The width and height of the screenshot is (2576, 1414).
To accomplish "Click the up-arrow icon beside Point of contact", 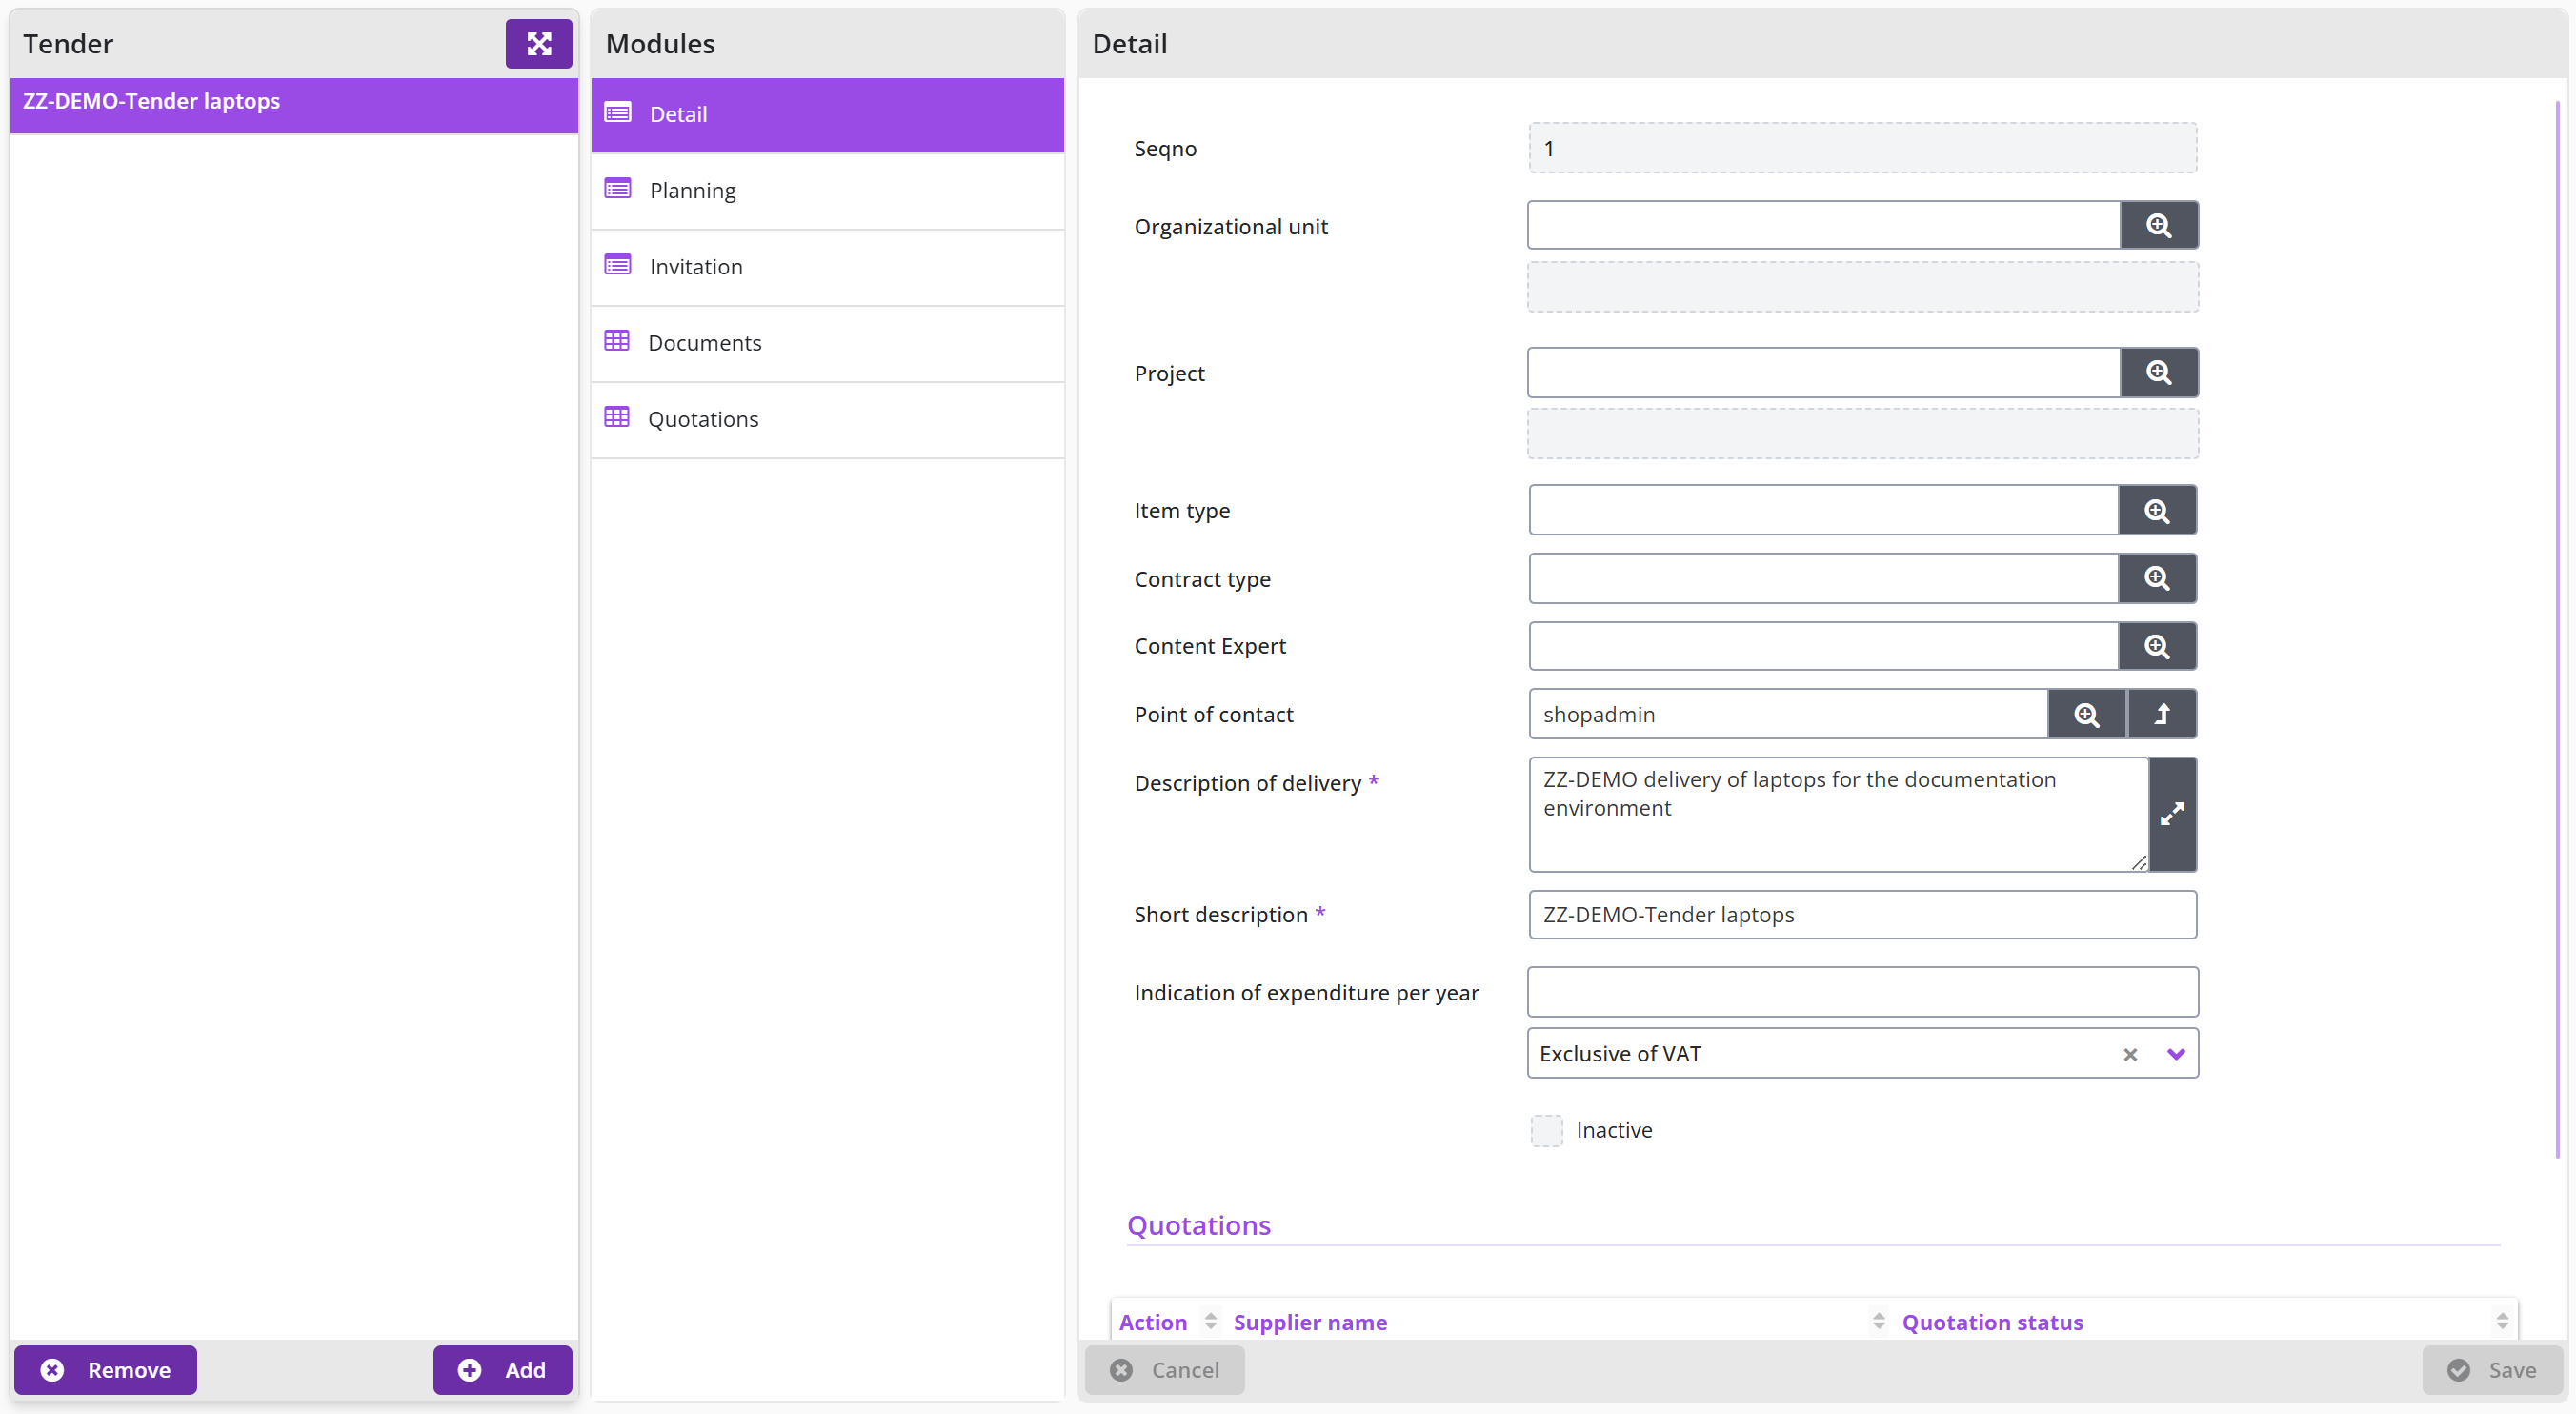I will [x=2162, y=714].
